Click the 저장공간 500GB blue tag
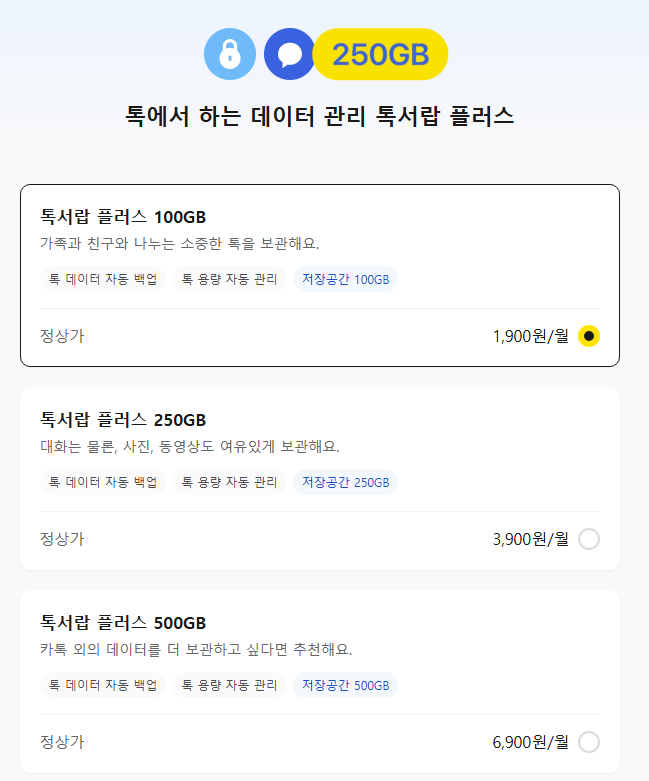 tap(345, 685)
